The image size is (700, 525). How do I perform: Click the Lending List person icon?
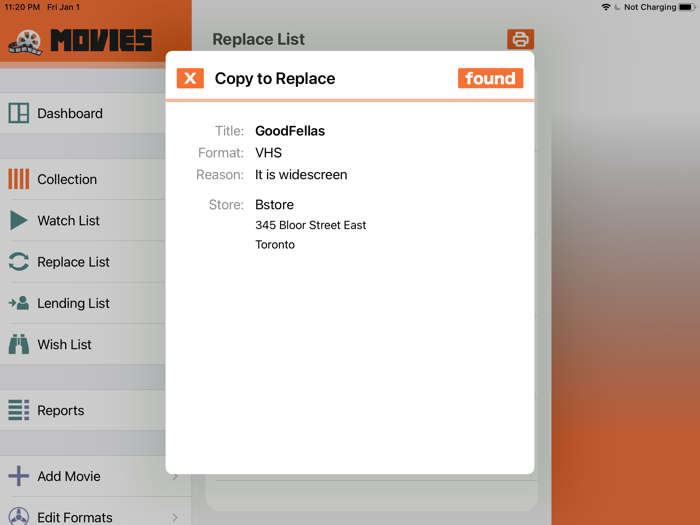pos(19,303)
